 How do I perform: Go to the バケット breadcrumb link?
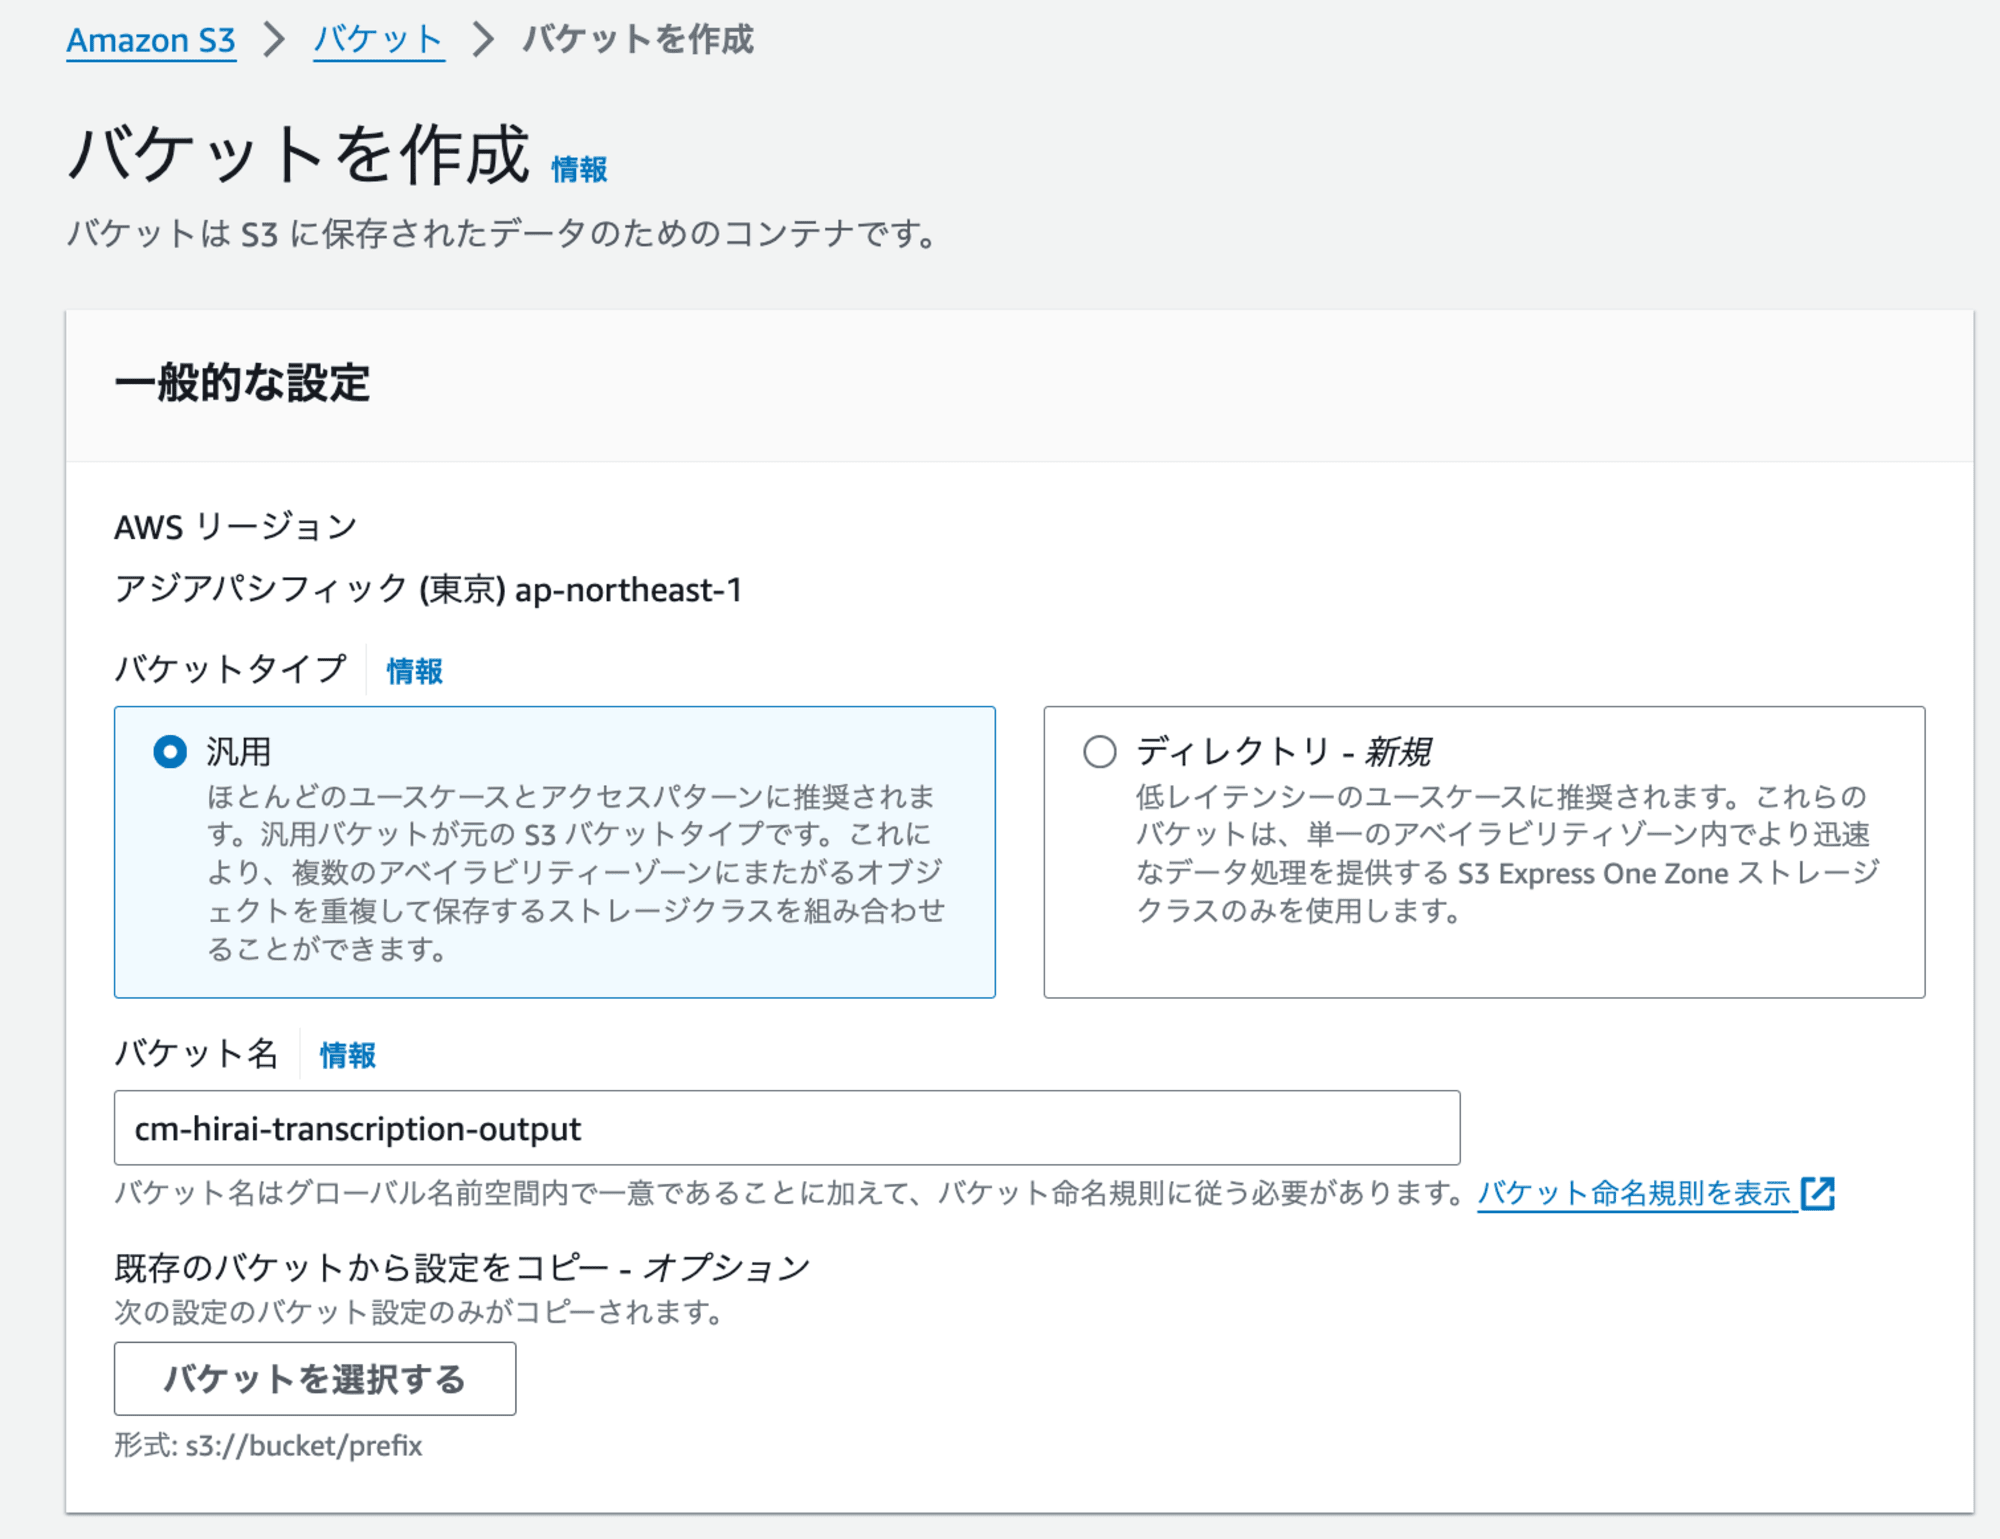point(378,40)
